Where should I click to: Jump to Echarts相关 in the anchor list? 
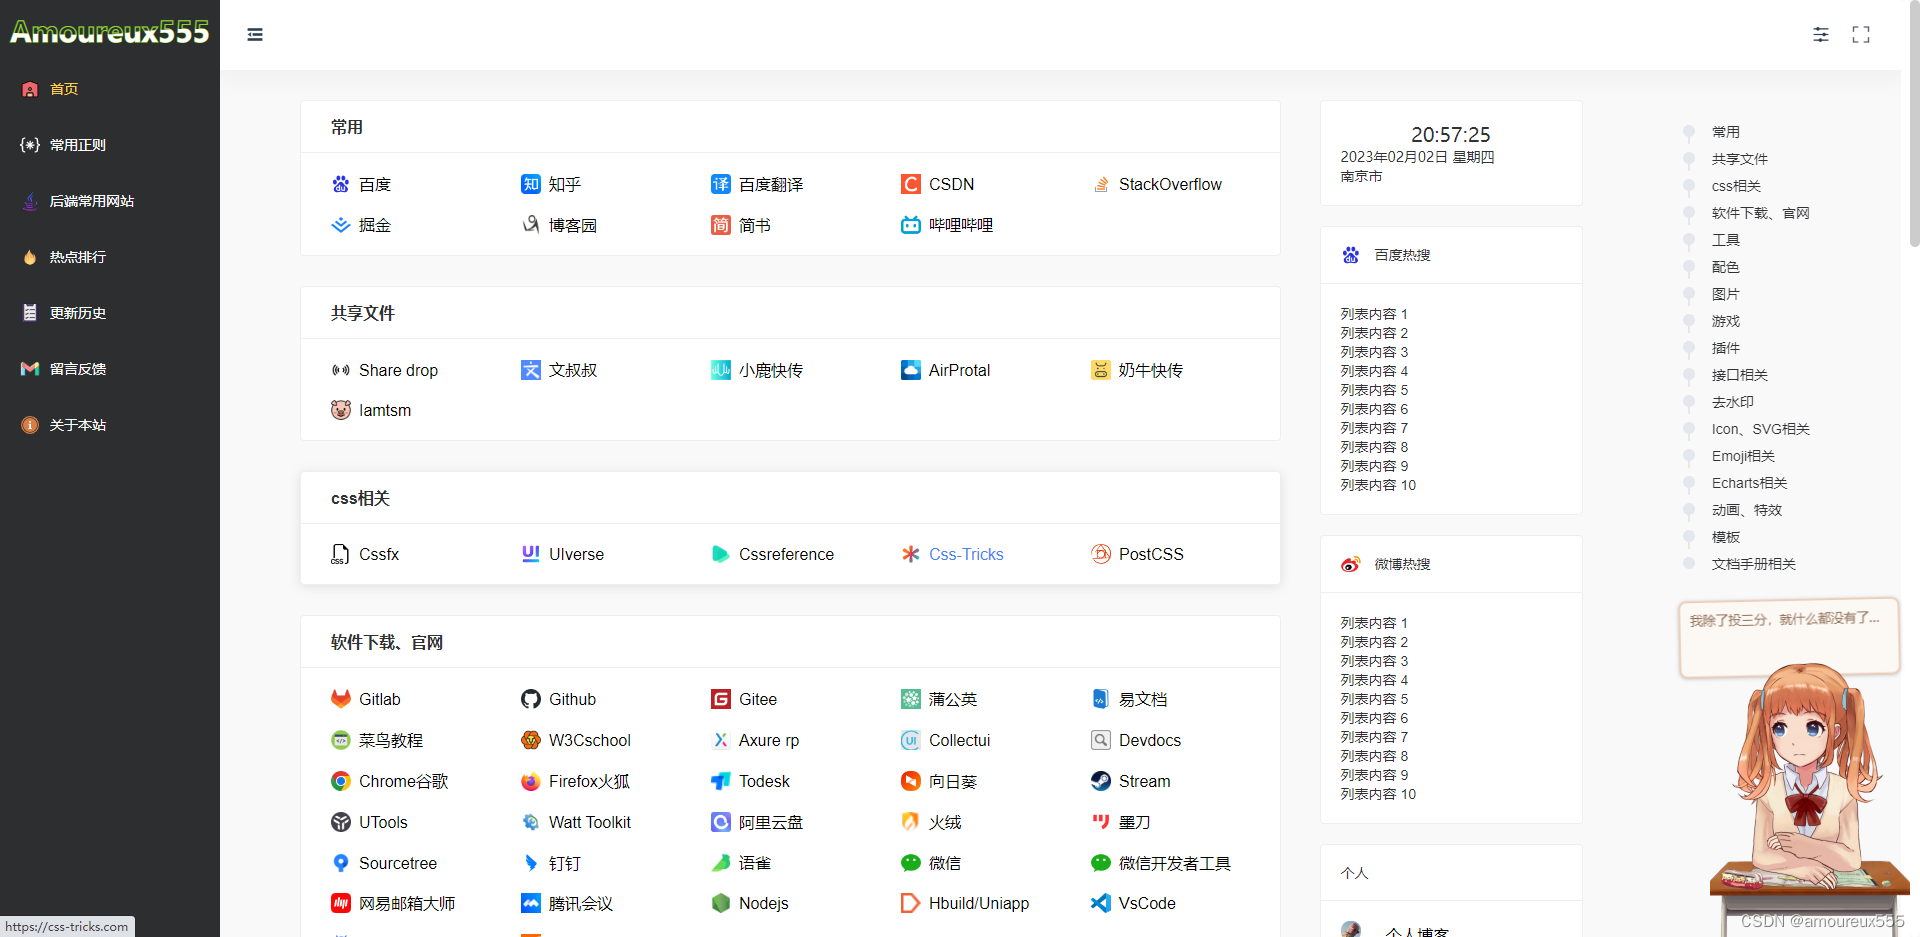pyautogui.click(x=1749, y=483)
